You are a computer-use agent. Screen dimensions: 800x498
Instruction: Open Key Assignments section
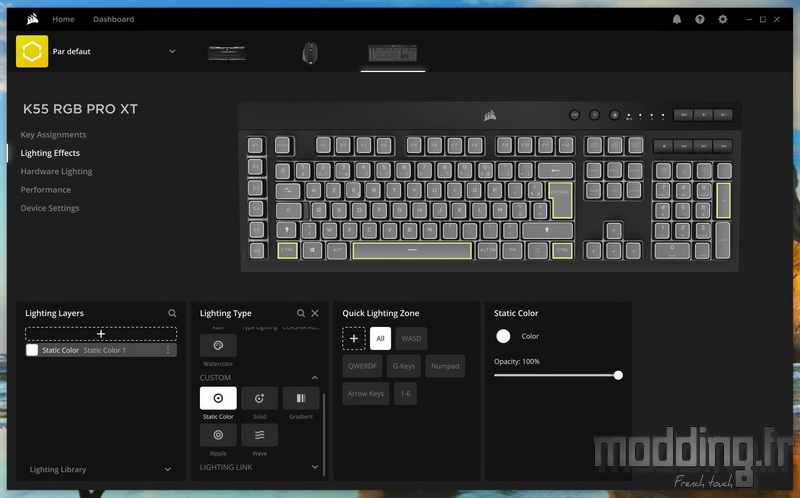tap(53, 135)
